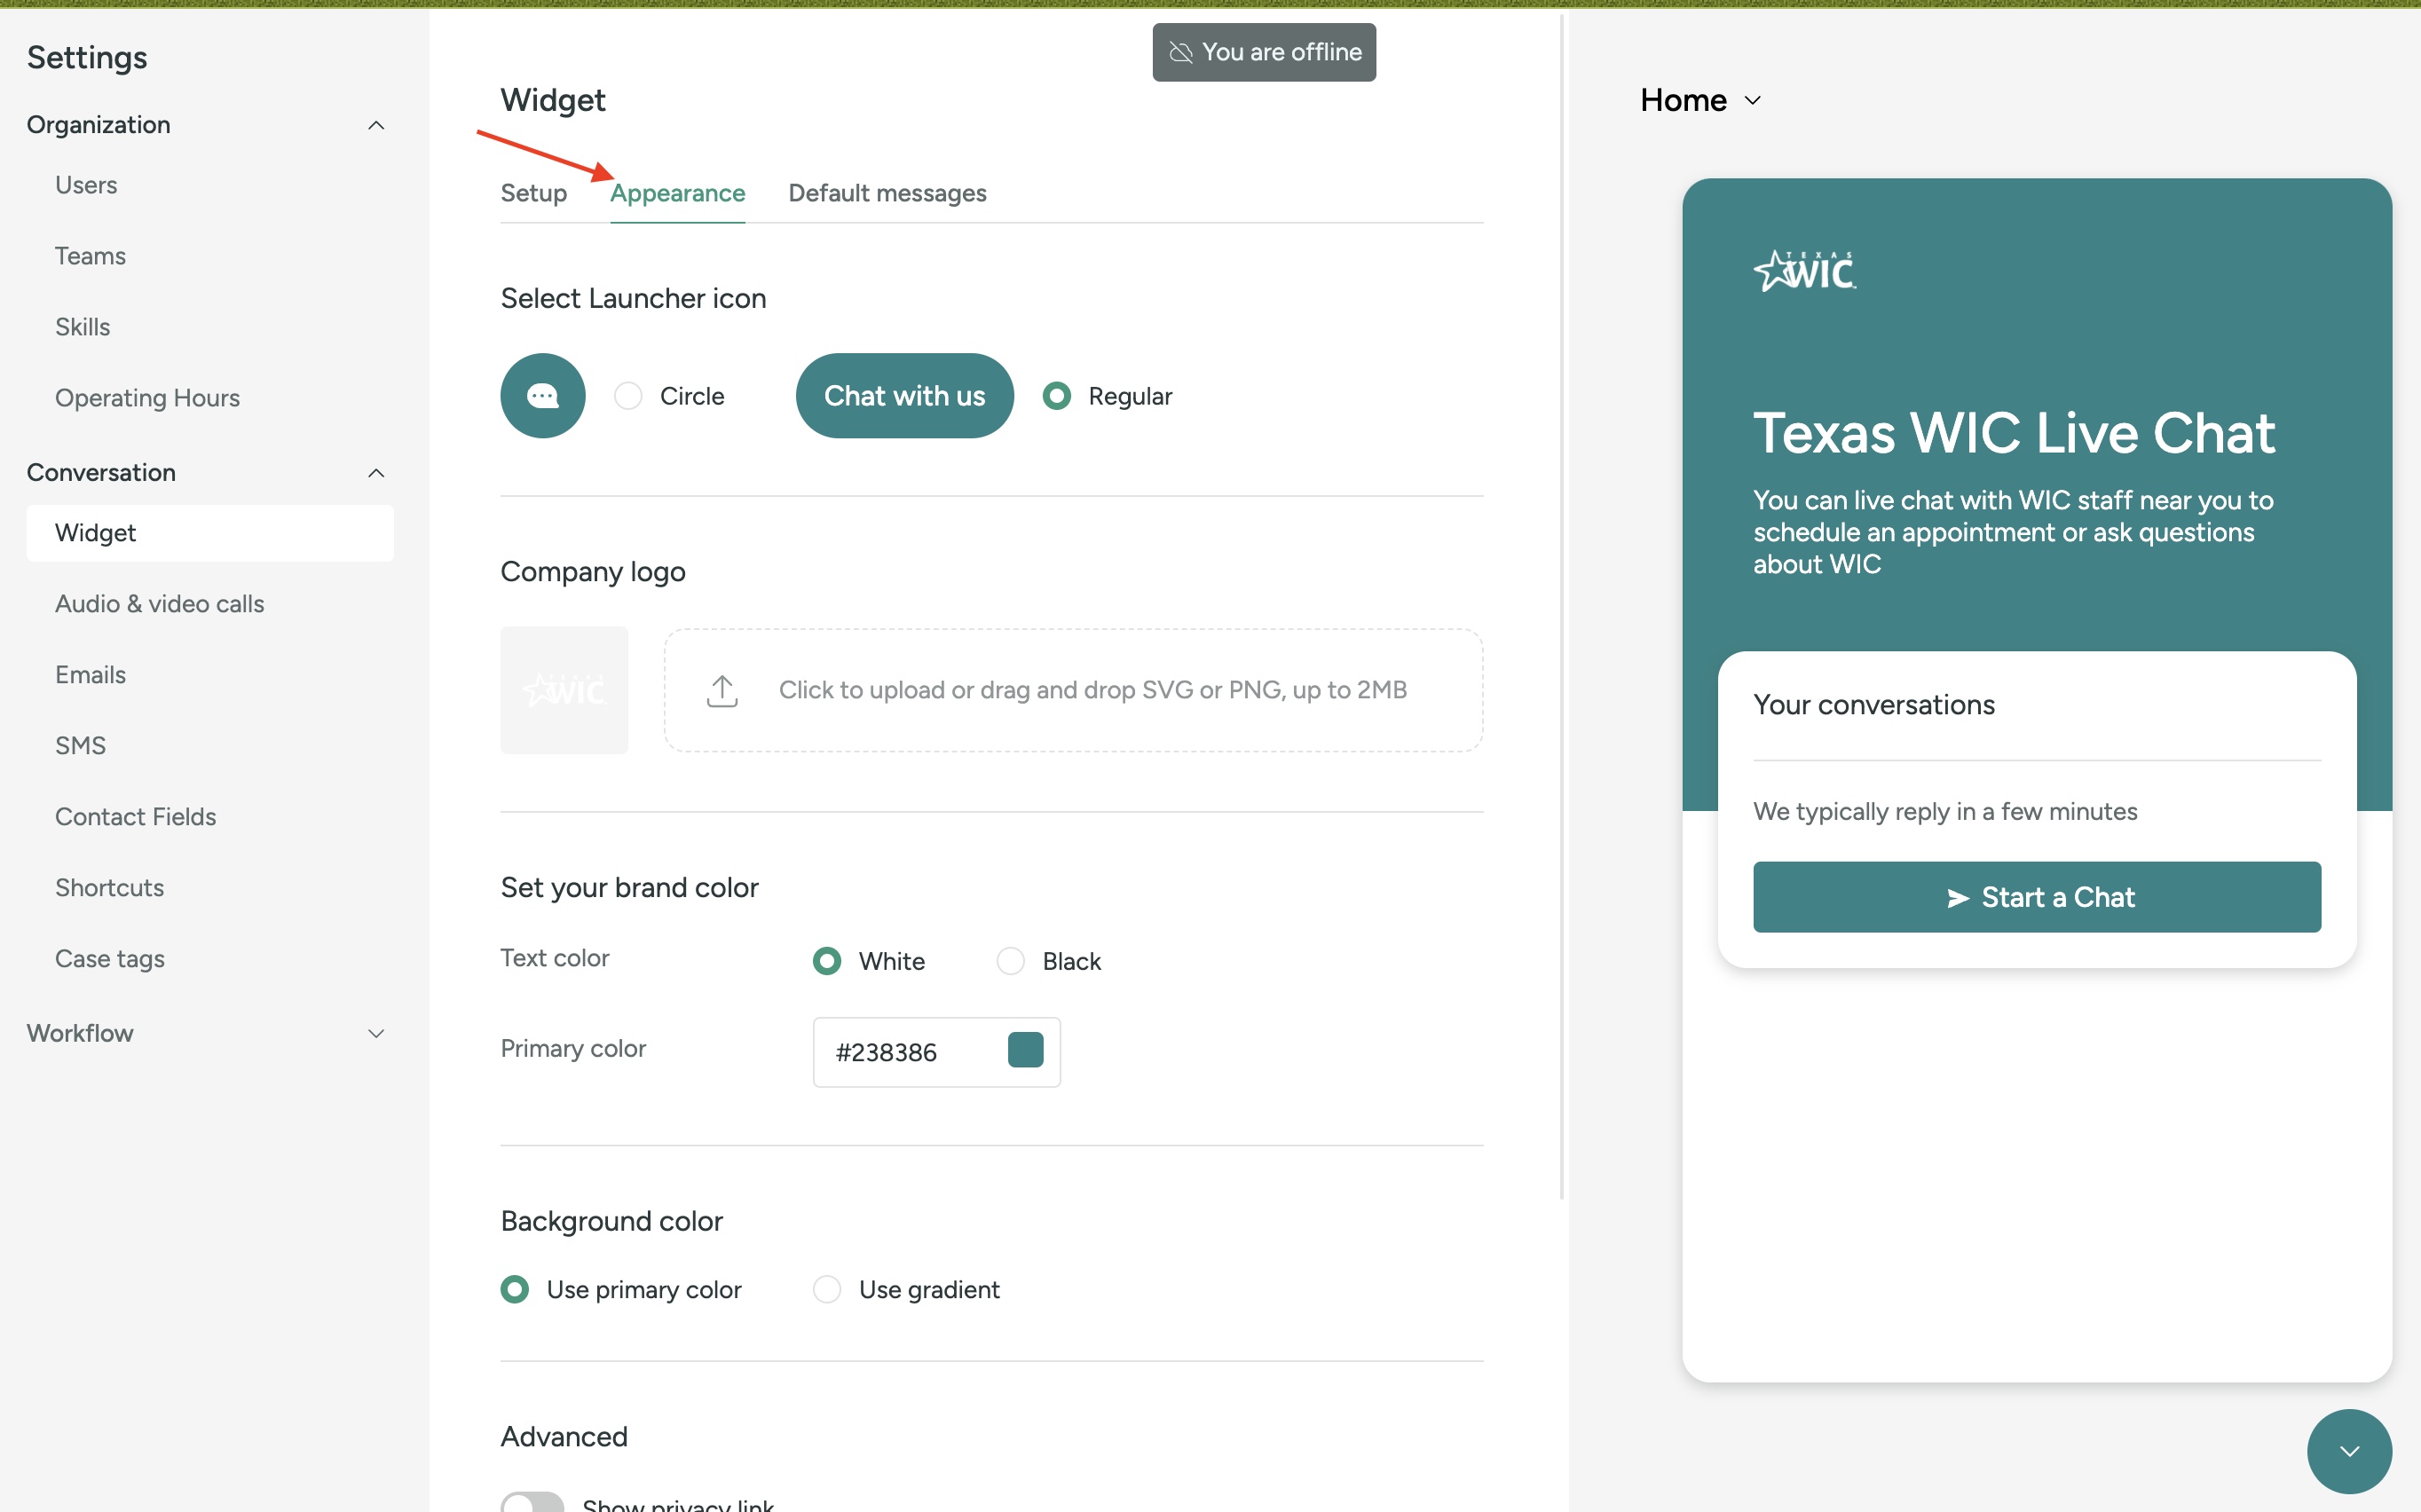Select Use primary color background
The image size is (2421, 1512).
tap(514, 1289)
